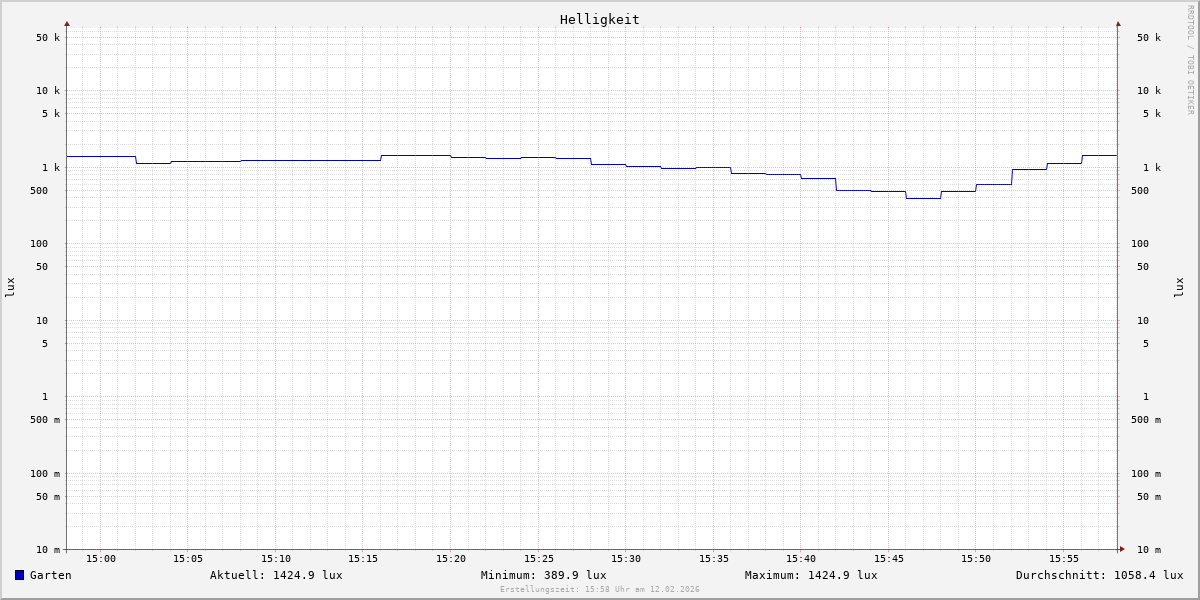
Task: Click the Maximum 1424.9 lux value
Action: [811, 575]
